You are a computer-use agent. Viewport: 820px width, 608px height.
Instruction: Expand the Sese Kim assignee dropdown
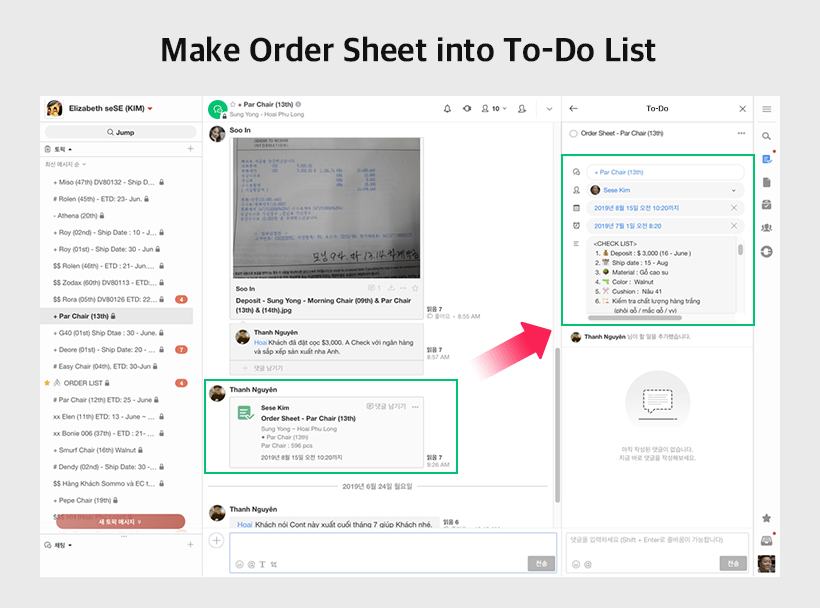[734, 190]
